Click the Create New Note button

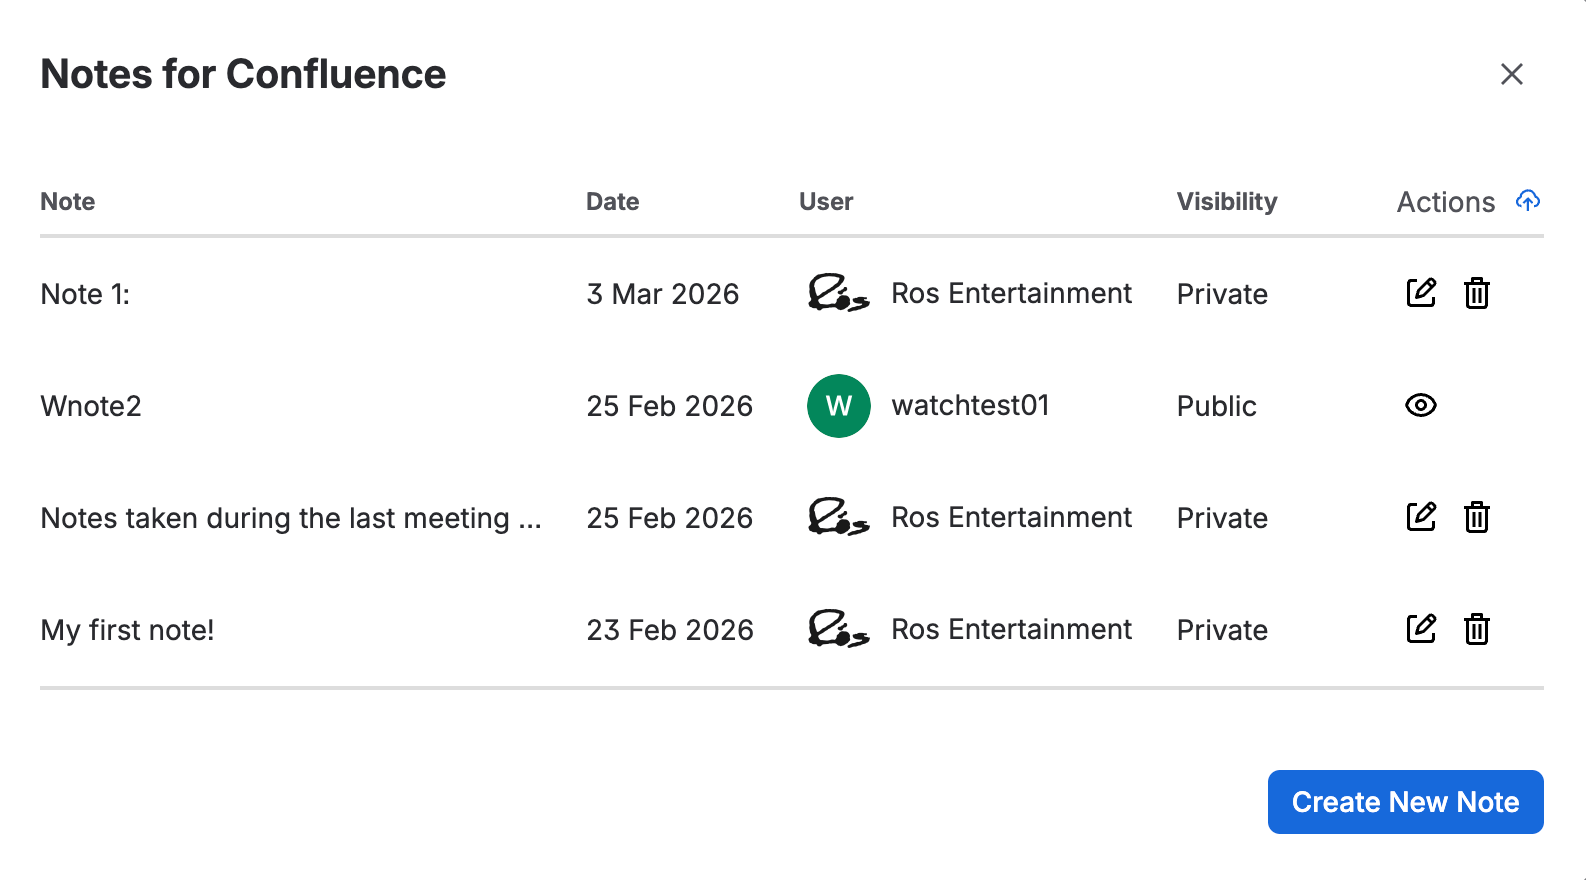[1406, 802]
